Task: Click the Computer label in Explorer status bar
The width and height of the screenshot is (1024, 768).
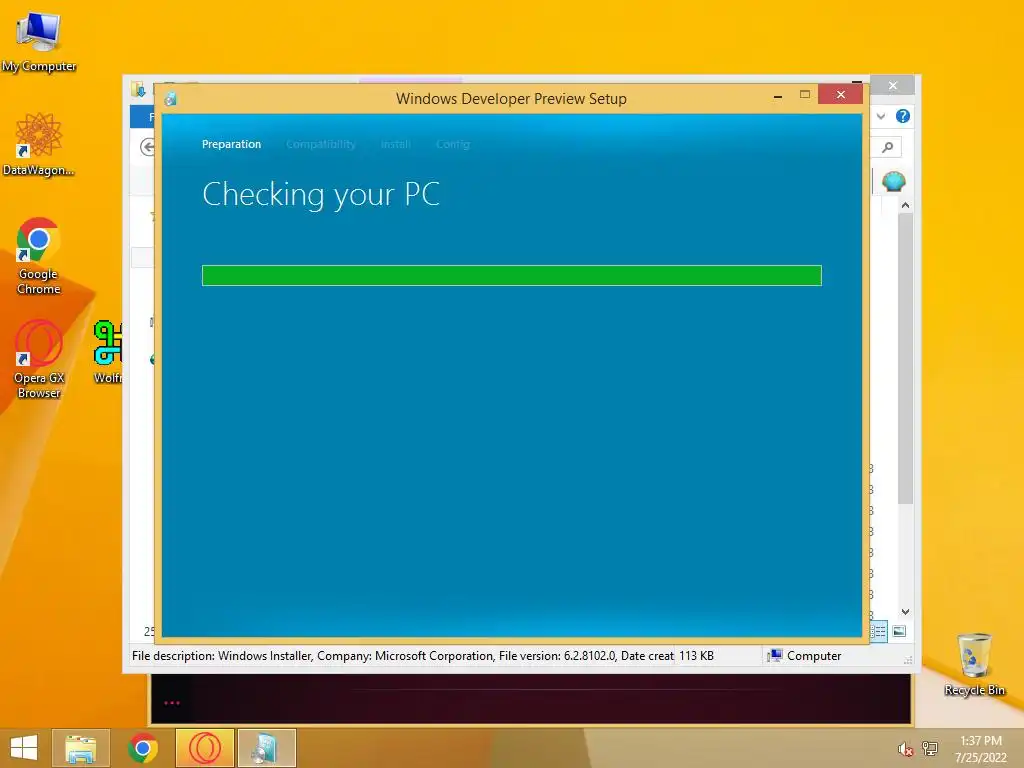Action: coord(814,656)
